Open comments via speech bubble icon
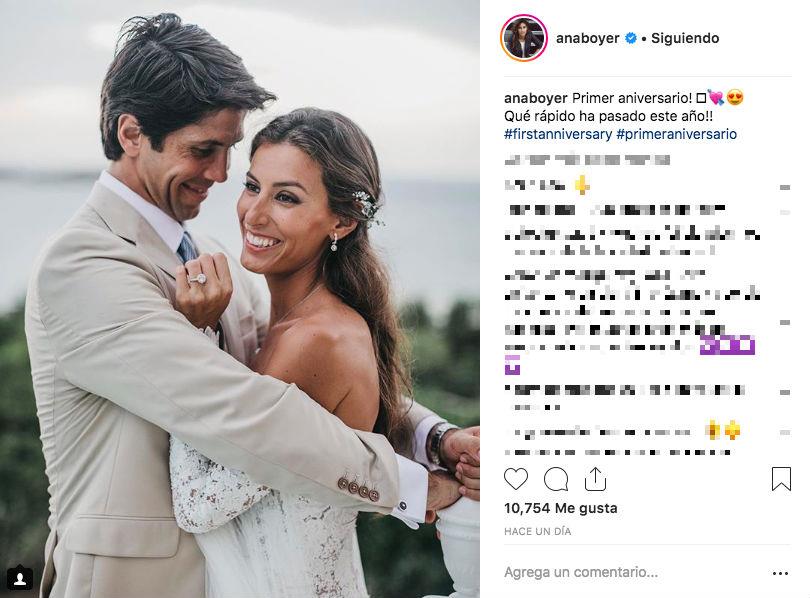Screen dimensions: 810x598 click(556, 479)
